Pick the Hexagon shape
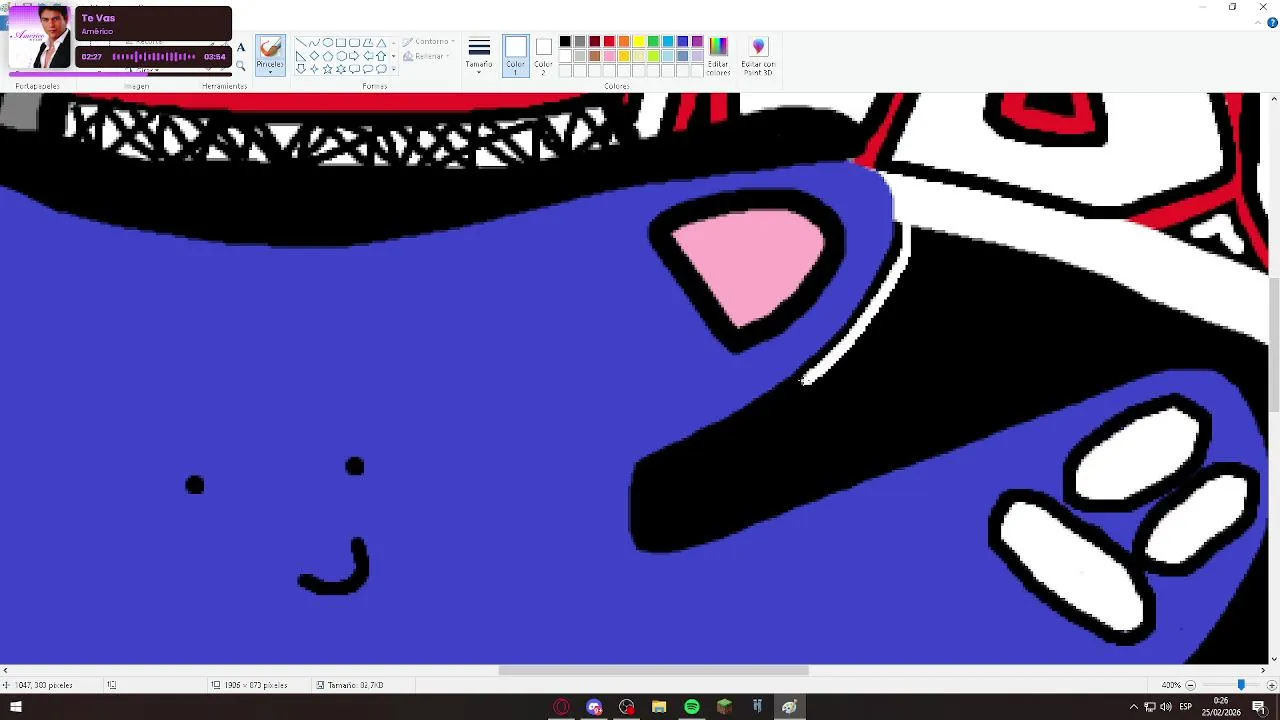The height and width of the screenshot is (720, 1280). [x=341, y=56]
